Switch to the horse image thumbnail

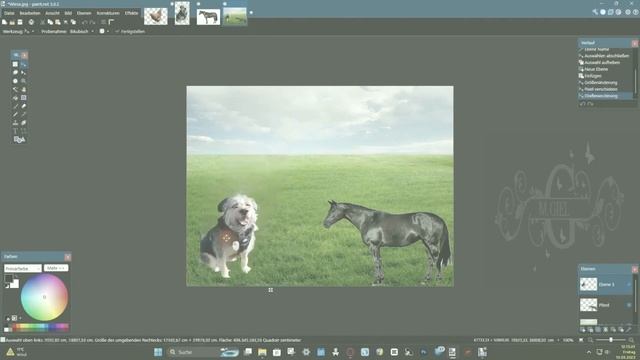pos(208,17)
